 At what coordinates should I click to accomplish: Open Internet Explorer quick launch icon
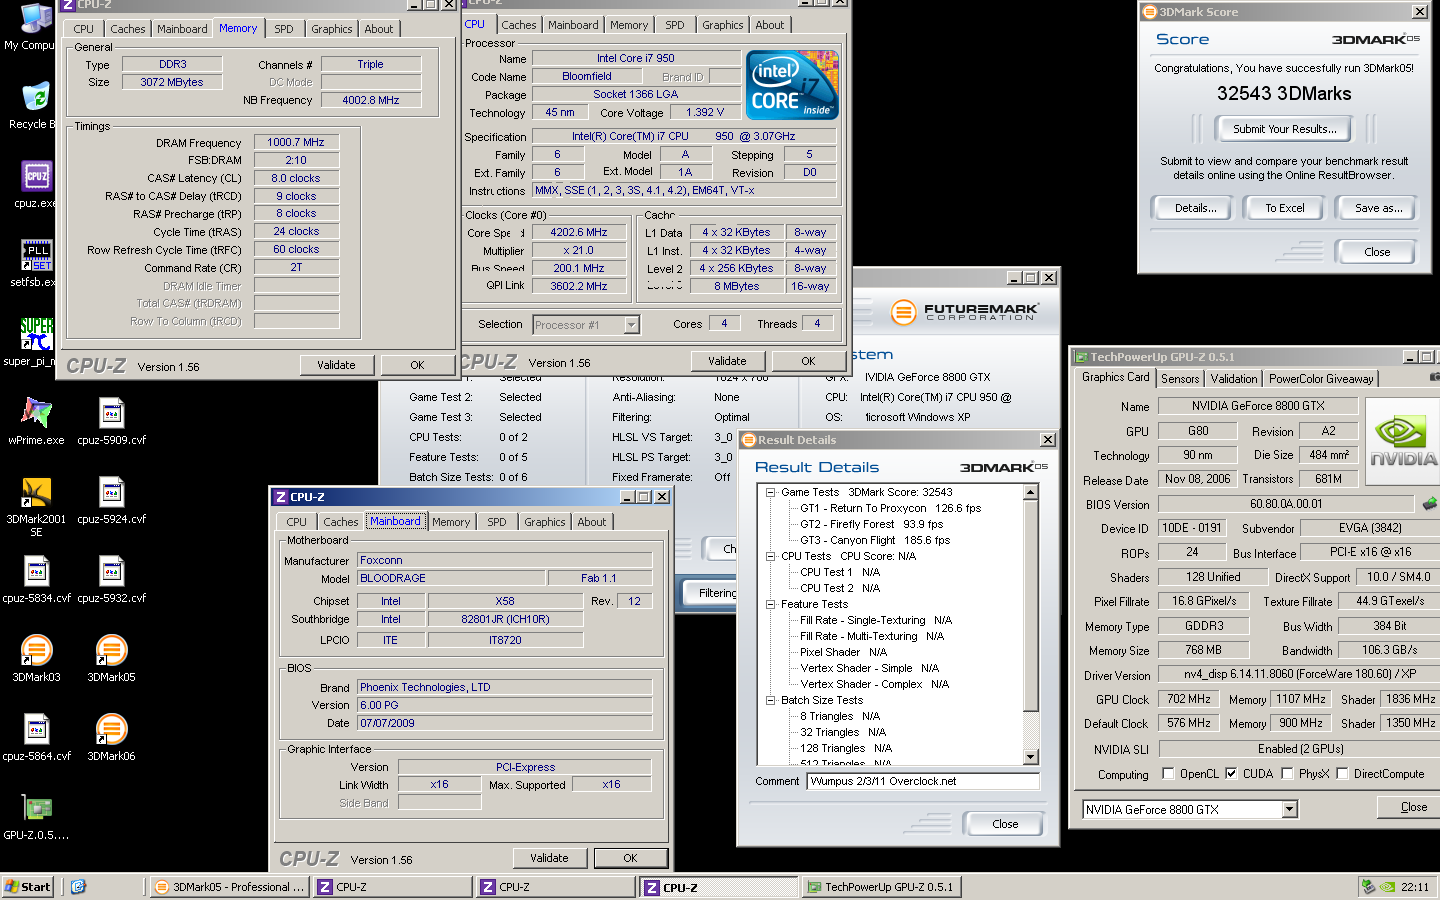click(x=78, y=887)
